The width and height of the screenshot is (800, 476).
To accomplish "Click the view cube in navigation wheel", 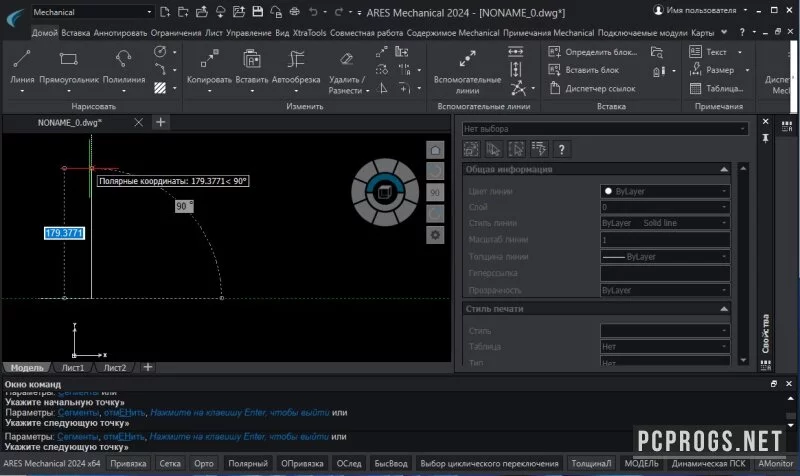I will click(x=384, y=192).
